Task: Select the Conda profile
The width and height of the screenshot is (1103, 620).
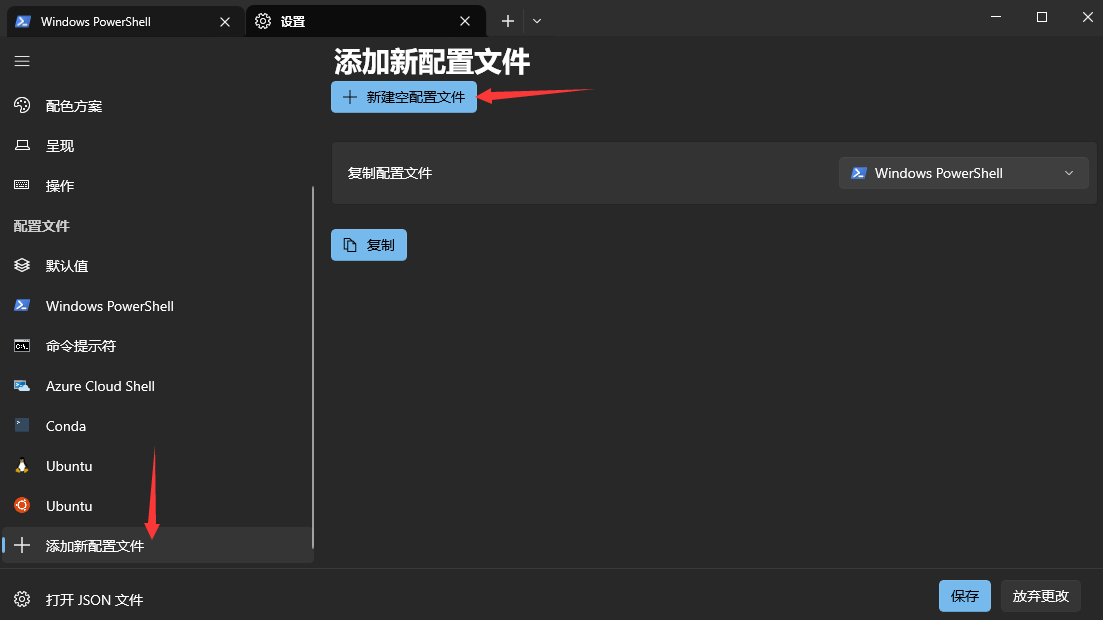Action: point(66,426)
